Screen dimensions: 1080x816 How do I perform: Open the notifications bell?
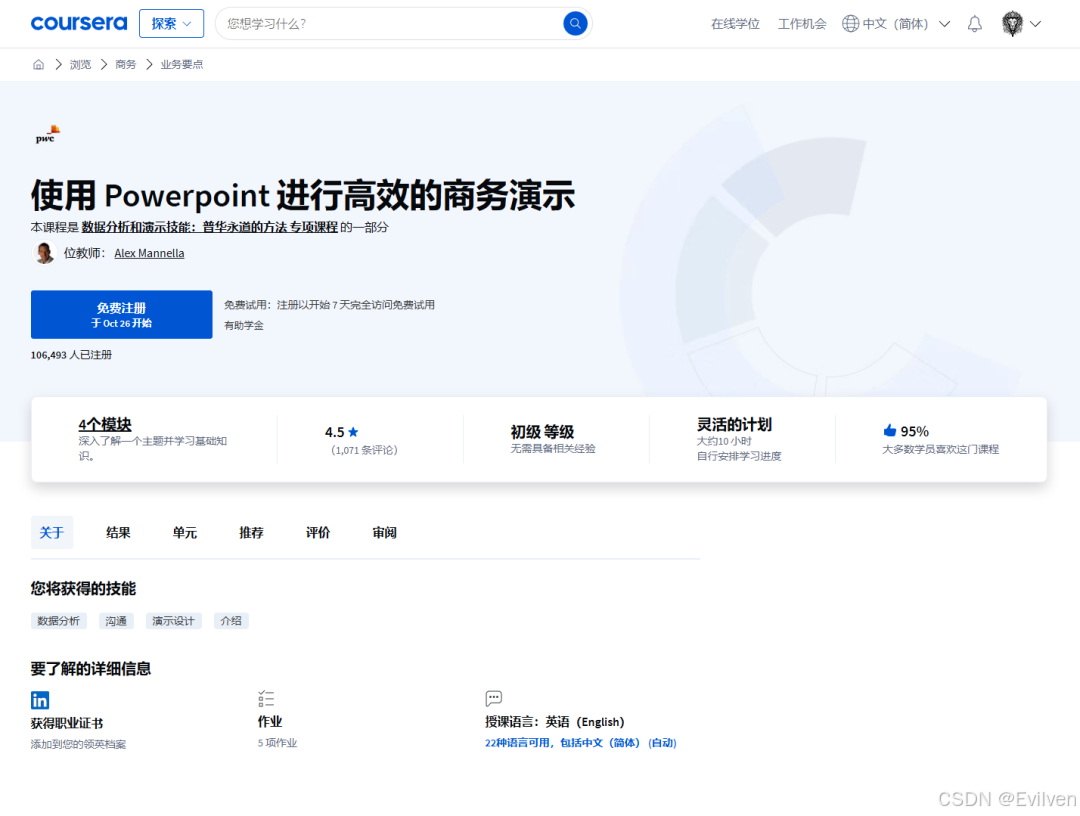(x=975, y=24)
